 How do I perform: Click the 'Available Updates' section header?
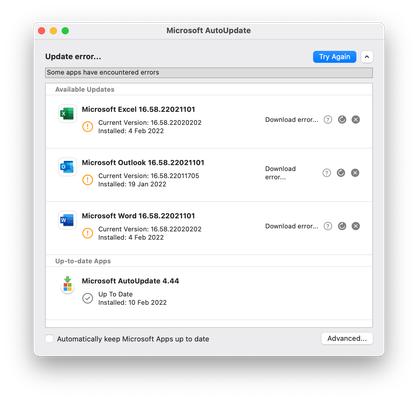click(x=85, y=89)
